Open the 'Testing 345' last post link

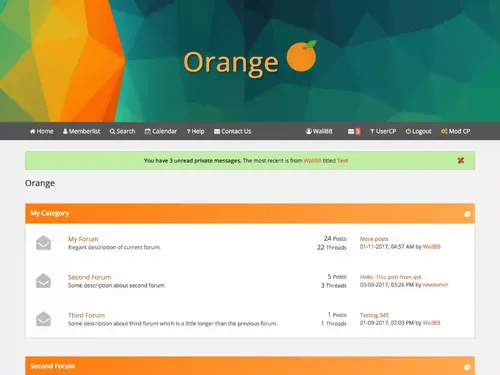tap(374, 315)
